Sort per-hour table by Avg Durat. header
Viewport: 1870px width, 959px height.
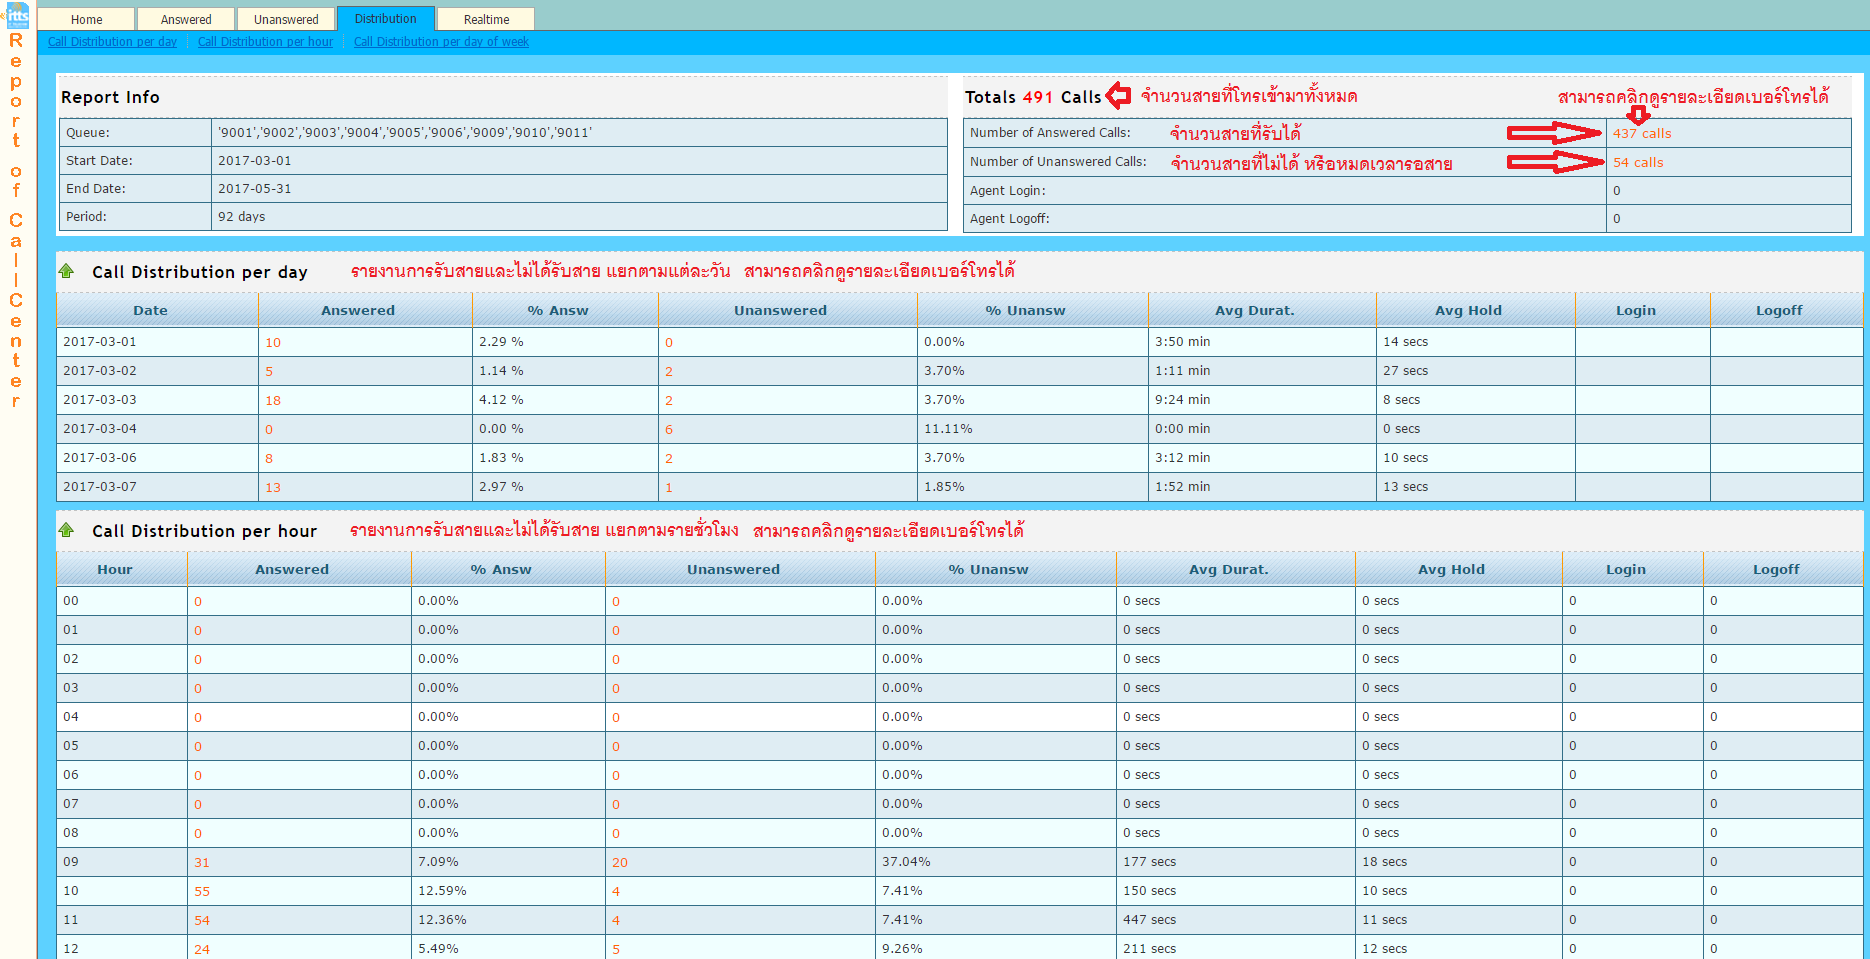pyautogui.click(x=1236, y=569)
